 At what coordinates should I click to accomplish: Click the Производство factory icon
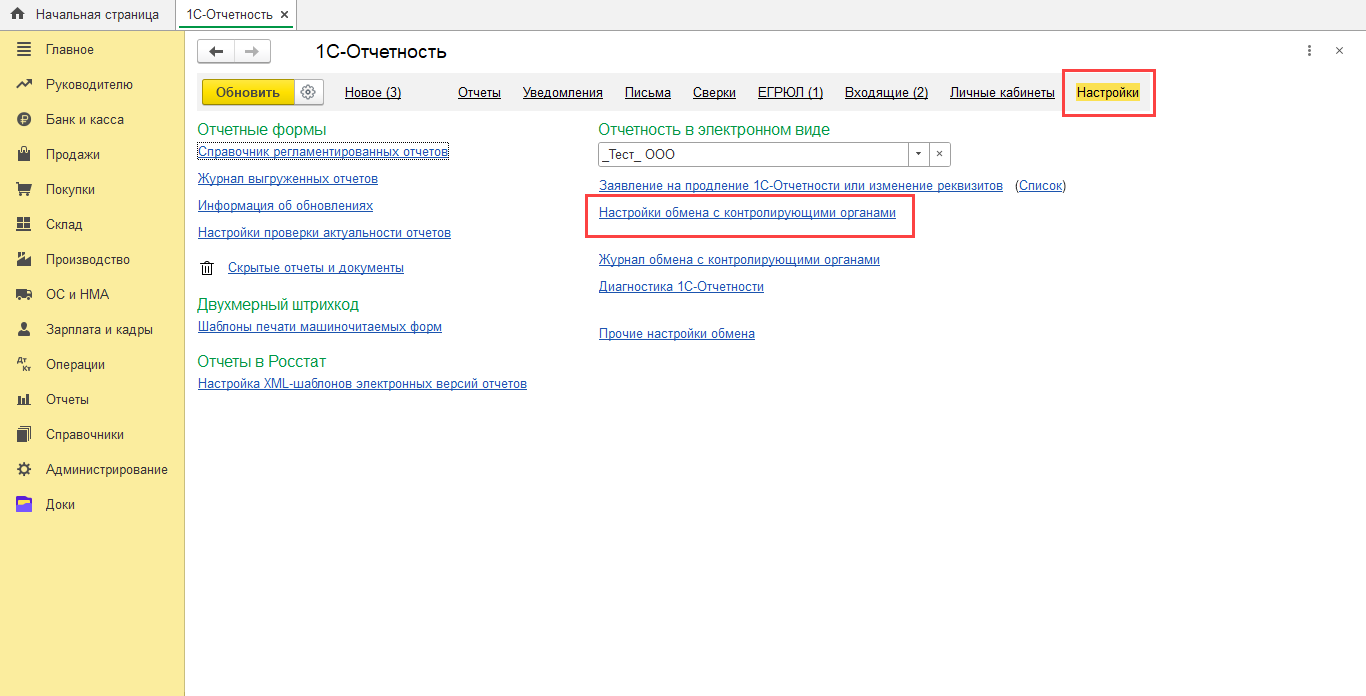point(24,259)
